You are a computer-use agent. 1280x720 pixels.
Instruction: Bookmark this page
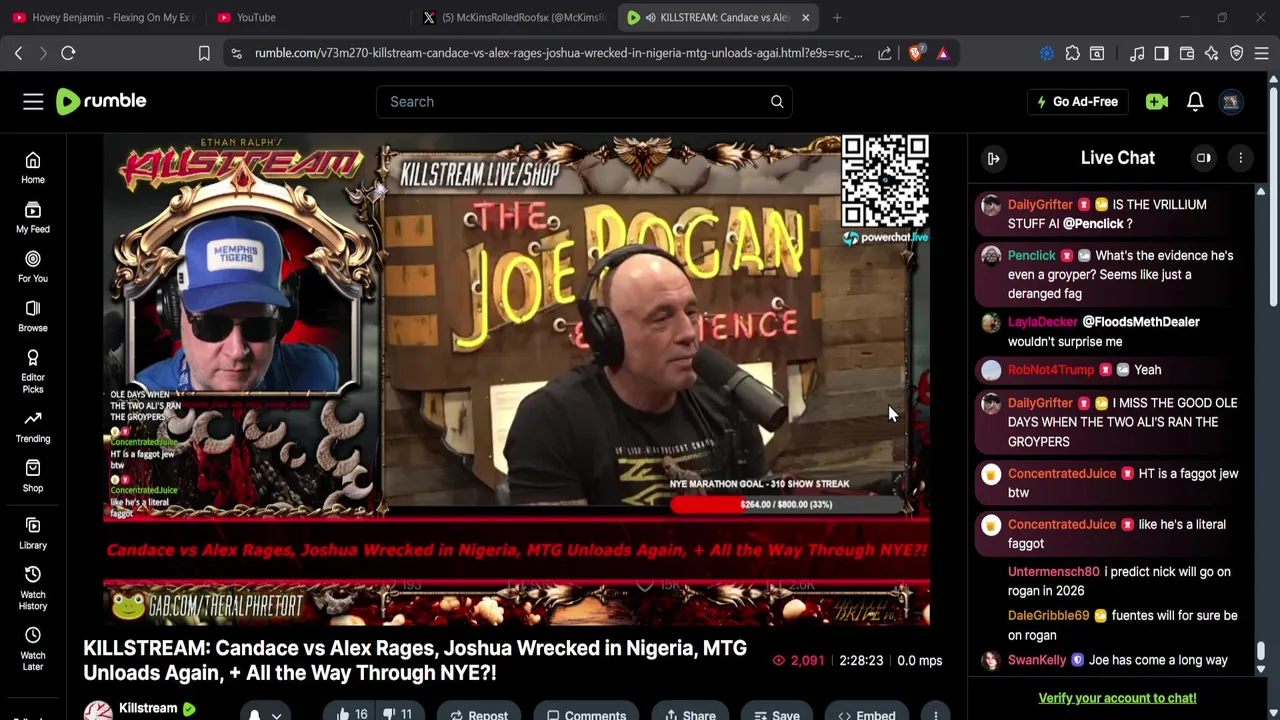(x=204, y=53)
